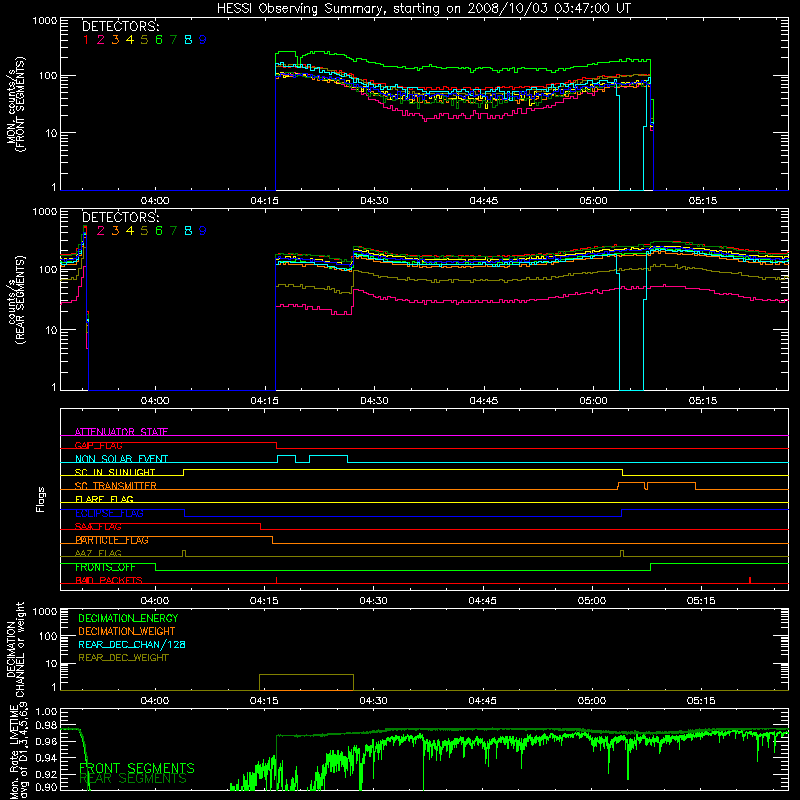Select detector 2 label in front segments legend
800x800 pixels.
pyautogui.click(x=101, y=40)
